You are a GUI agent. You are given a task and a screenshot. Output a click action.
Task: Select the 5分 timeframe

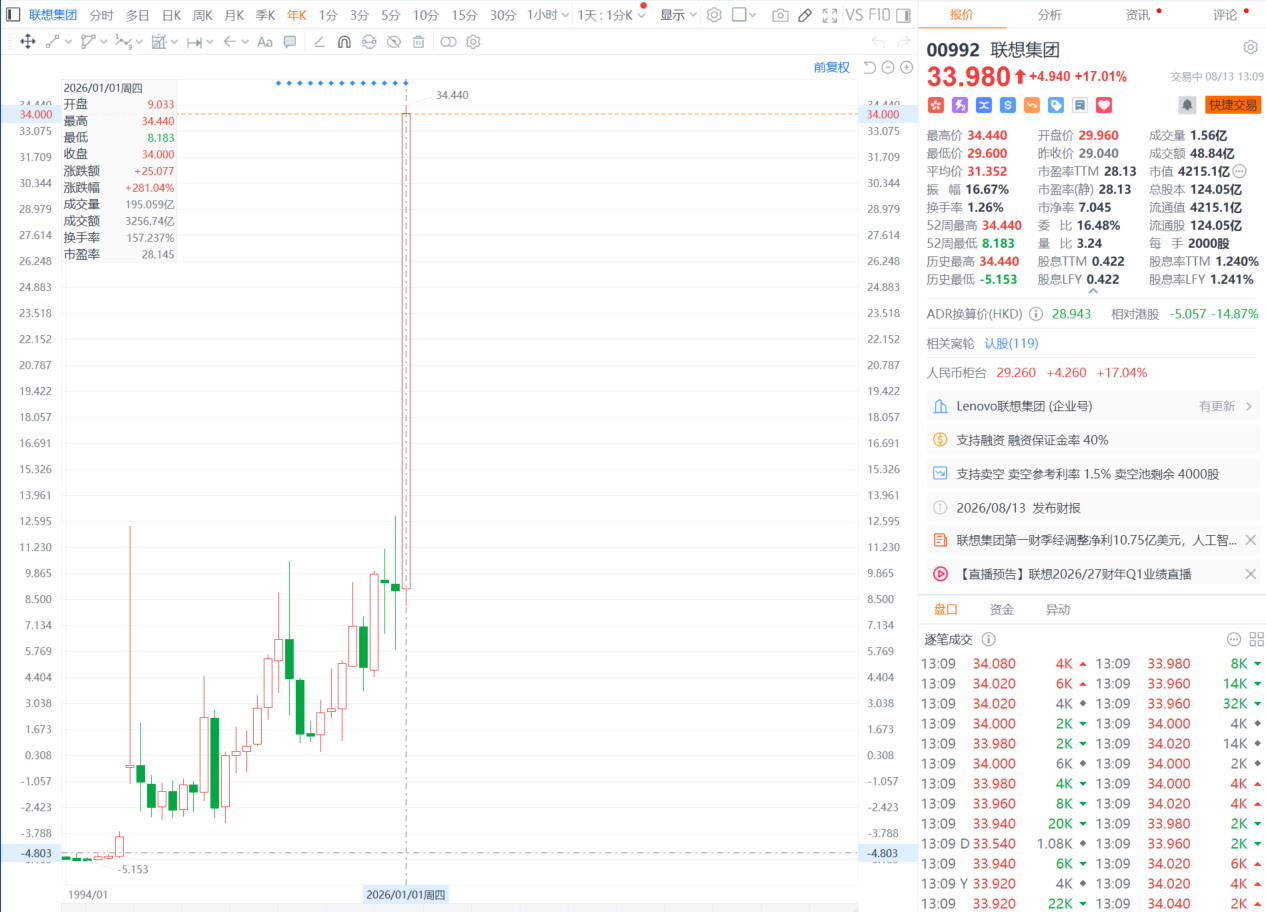[390, 15]
